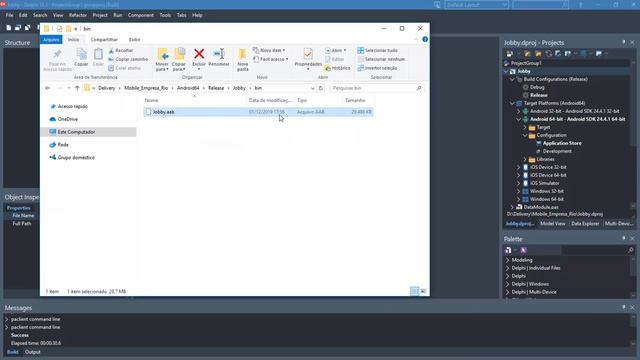Switch to Data Explorer tab
This screenshot has width=640, height=360.
tap(585, 224)
